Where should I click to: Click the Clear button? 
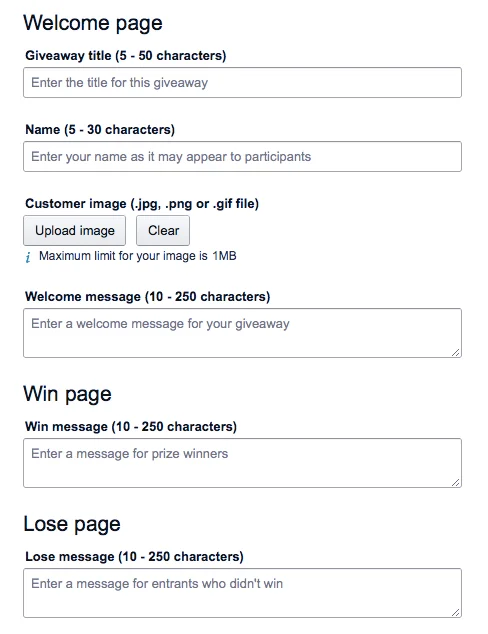(x=163, y=230)
